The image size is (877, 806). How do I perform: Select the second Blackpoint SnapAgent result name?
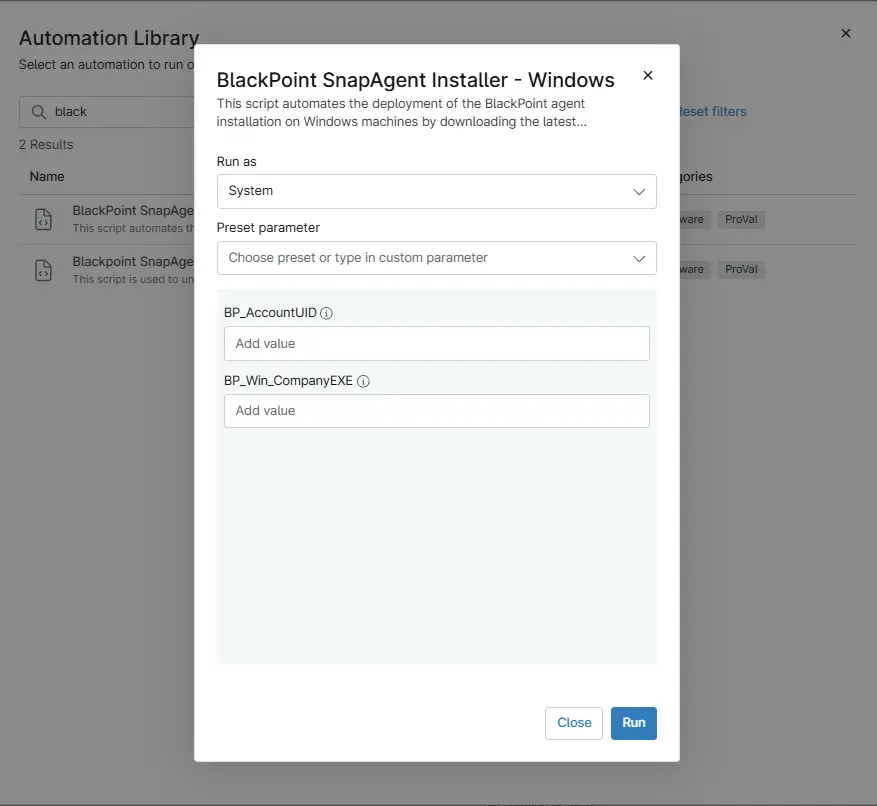click(132, 261)
